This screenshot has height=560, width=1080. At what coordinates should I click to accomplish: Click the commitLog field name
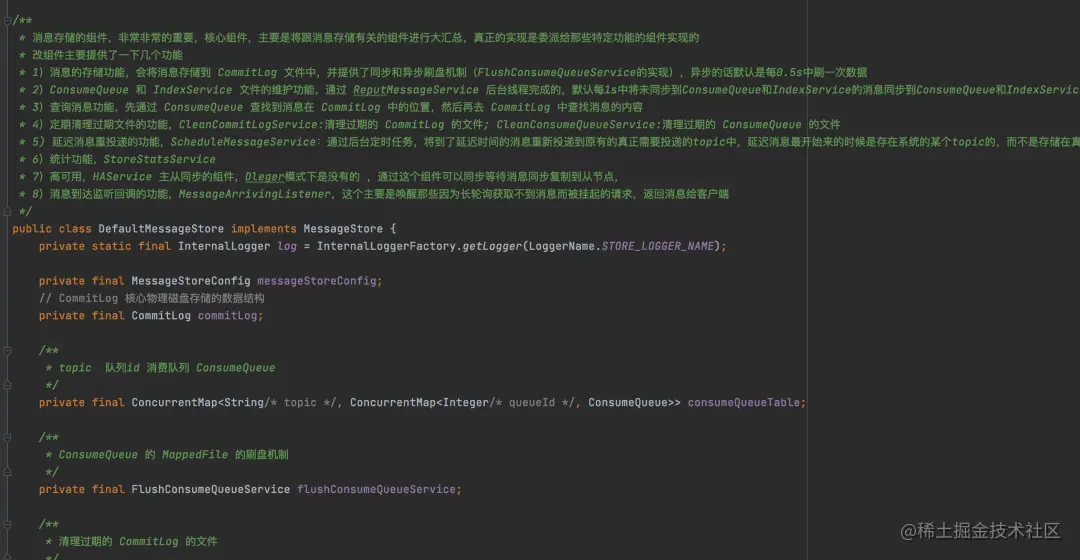[227, 316]
